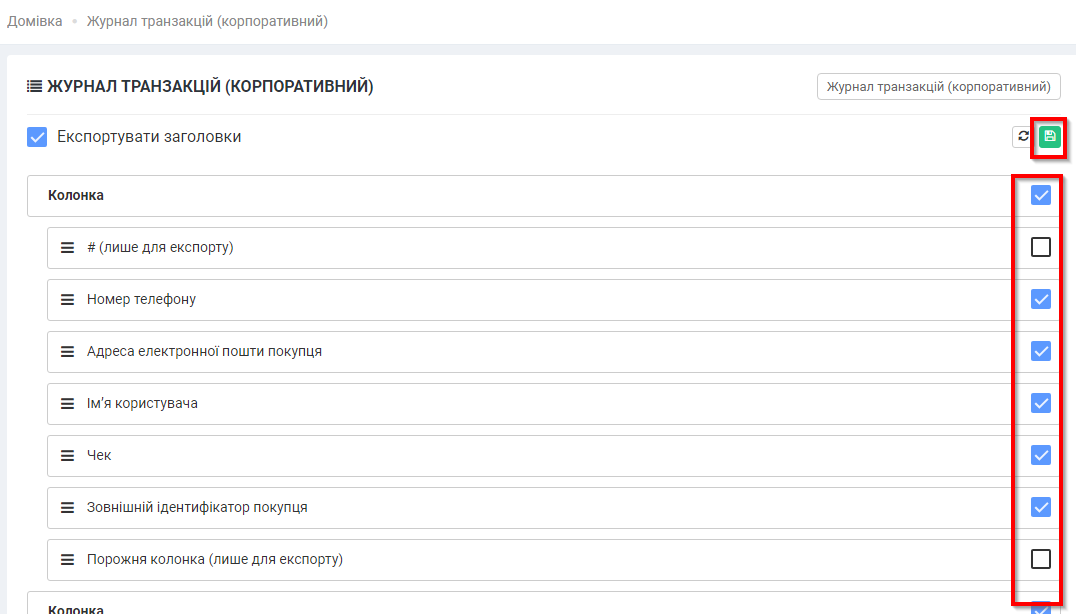Click the list icon beside page title
Viewport: 1076px width, 614px height.
(x=34, y=87)
